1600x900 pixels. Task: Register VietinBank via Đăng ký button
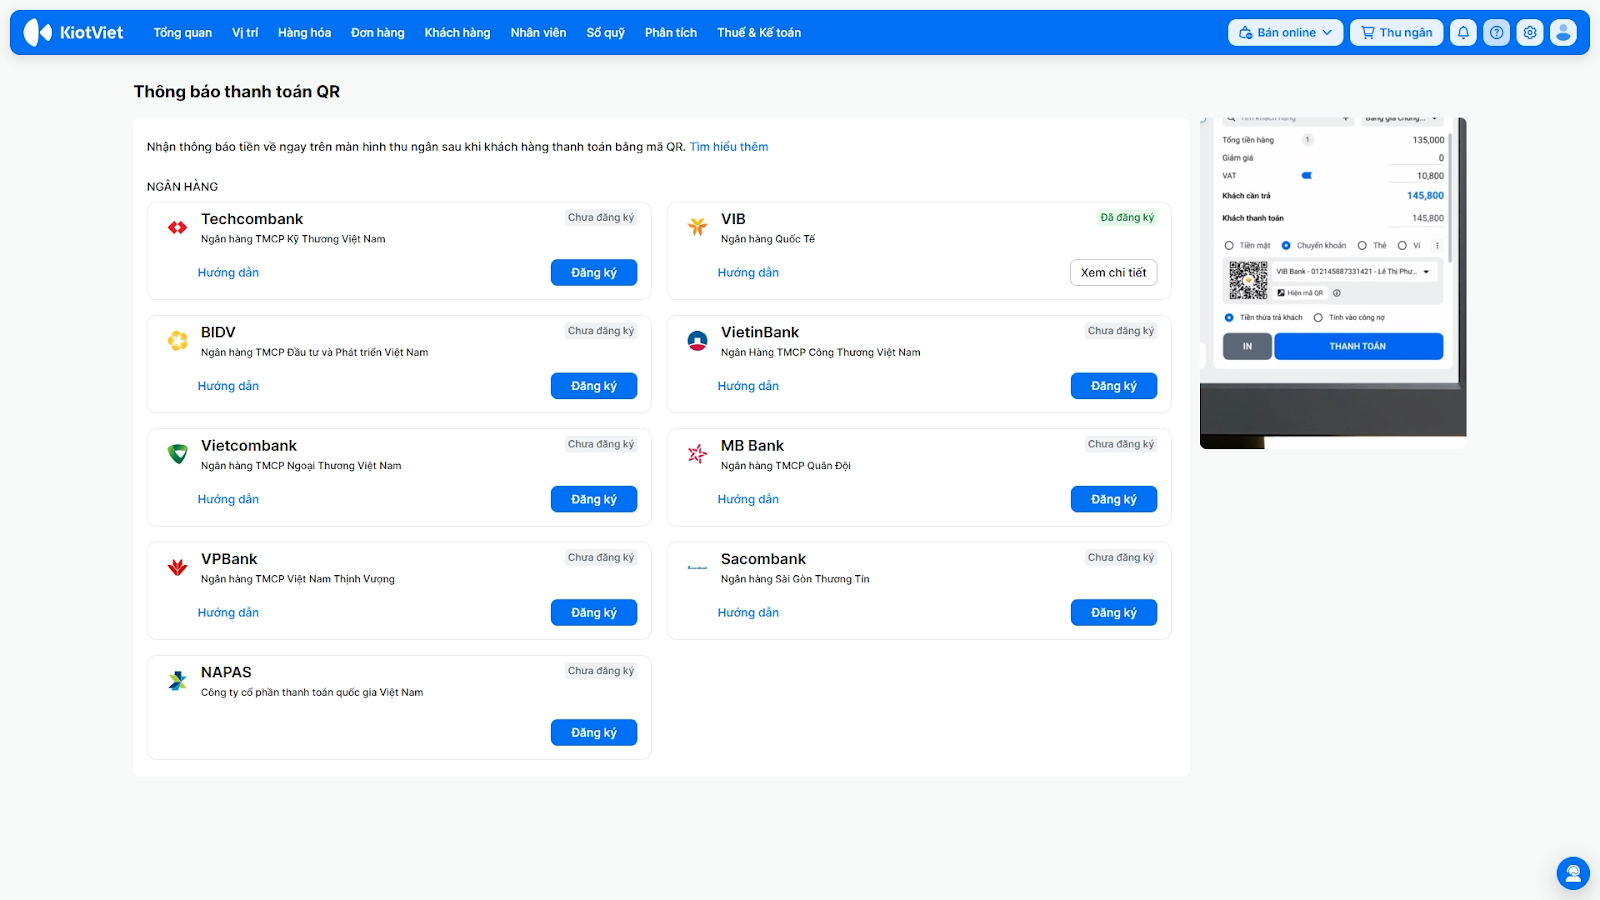(1114, 386)
